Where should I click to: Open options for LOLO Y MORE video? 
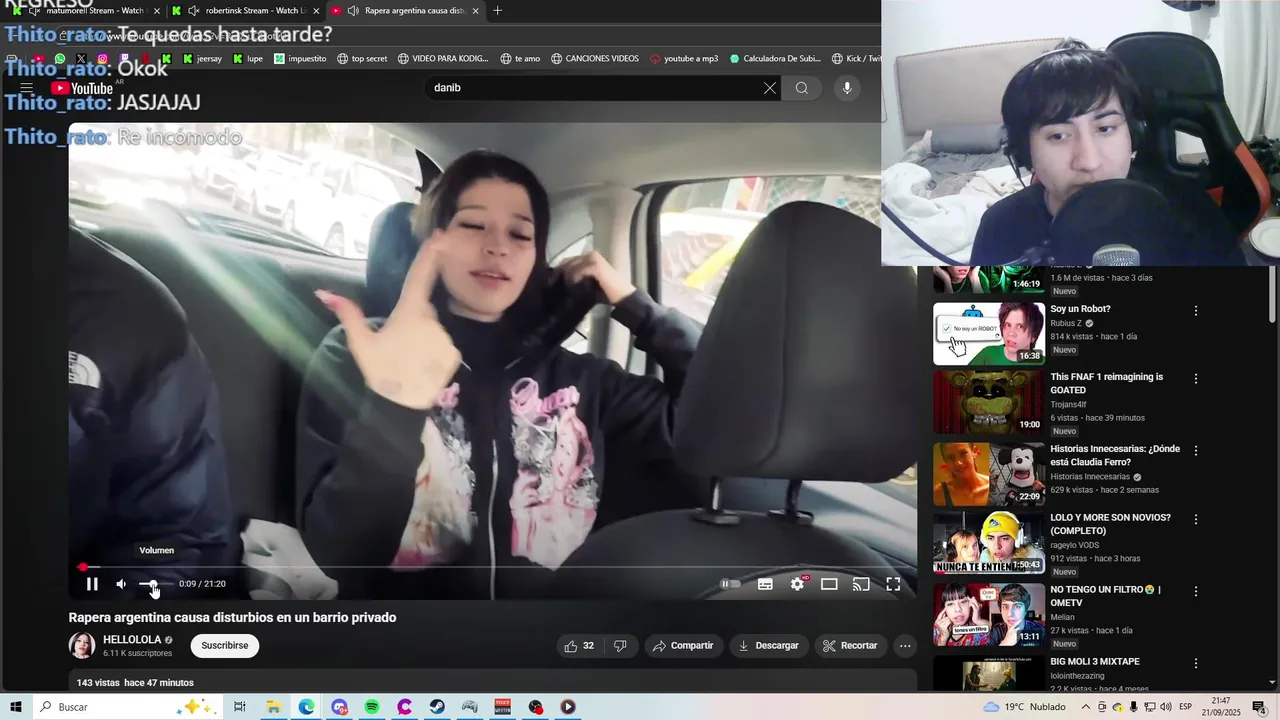(x=1196, y=520)
